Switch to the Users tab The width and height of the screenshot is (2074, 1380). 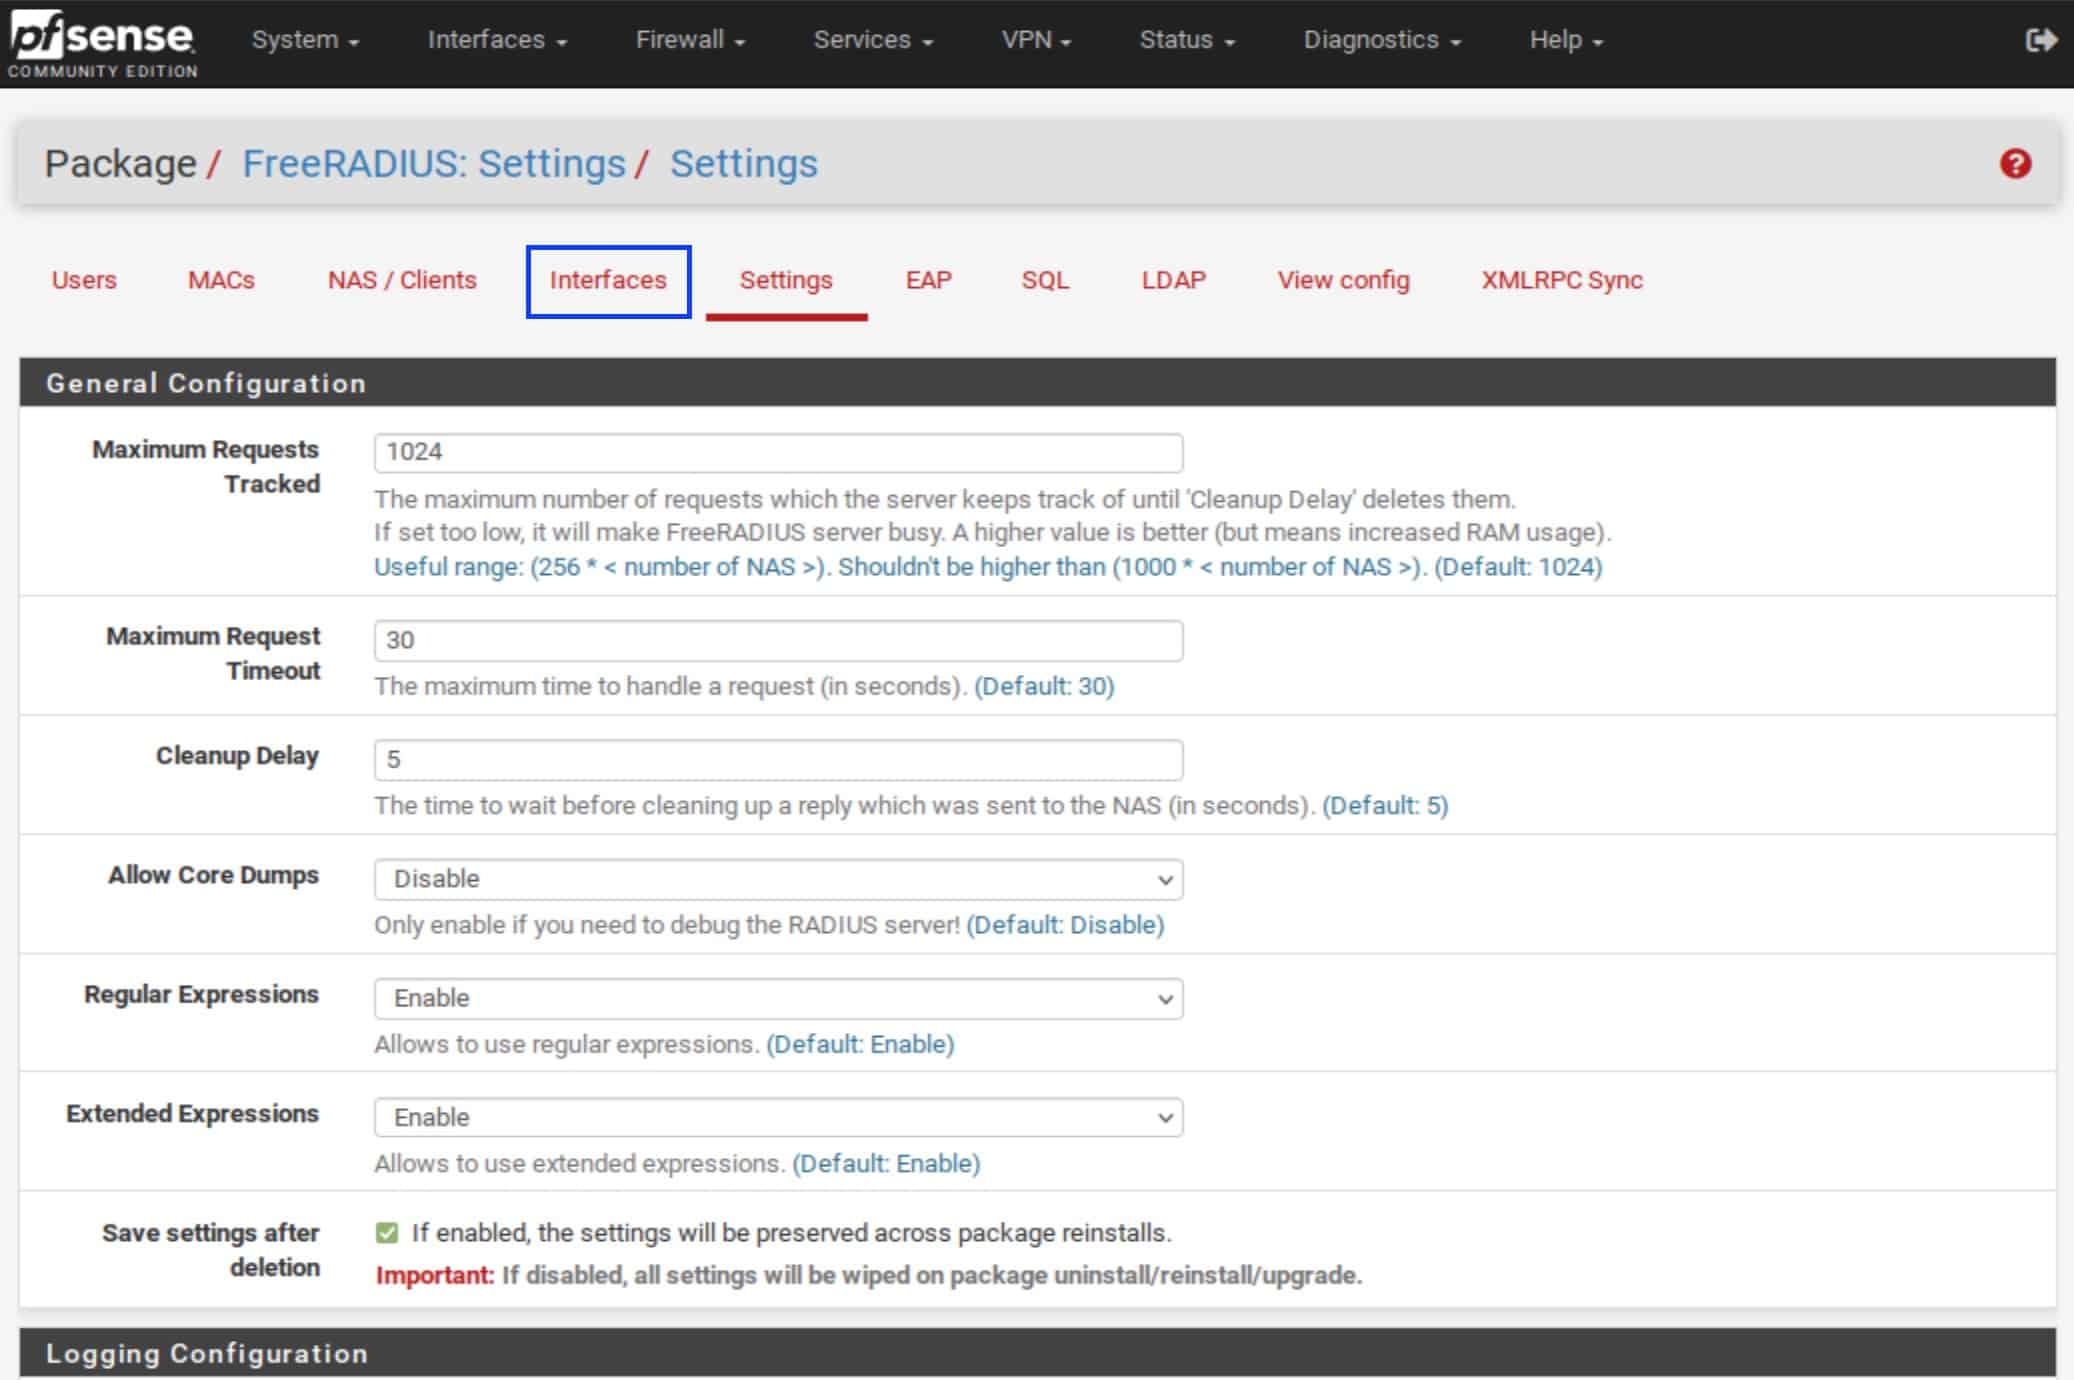point(84,280)
